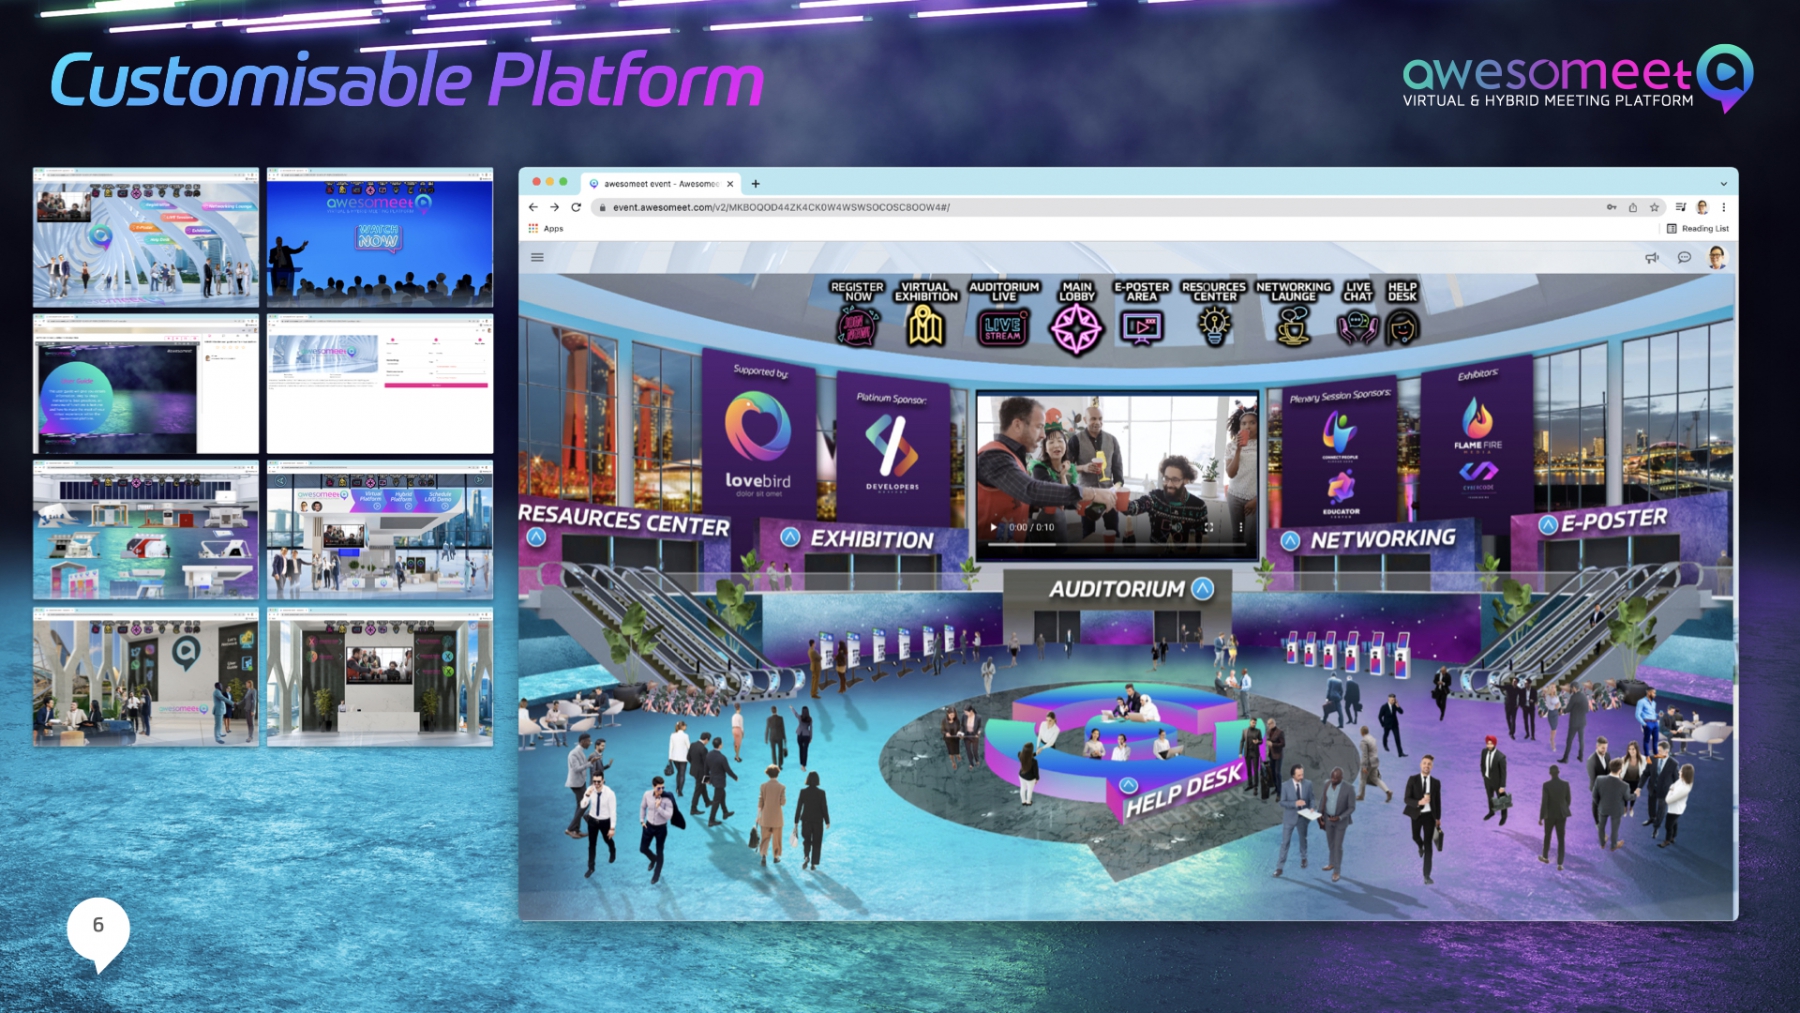
Task: Seek on the lobby video progress bar
Action: pos(1117,544)
